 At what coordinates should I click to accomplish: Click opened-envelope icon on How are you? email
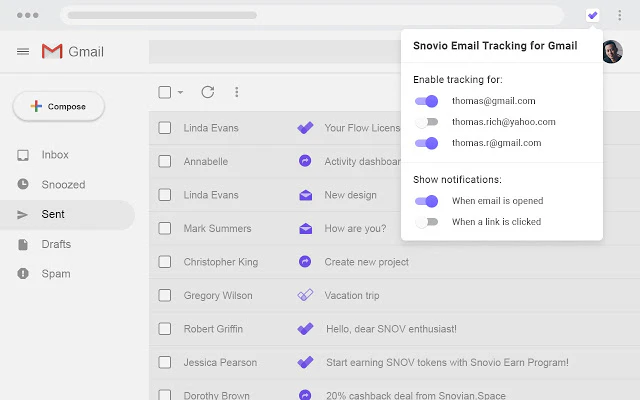(305, 229)
